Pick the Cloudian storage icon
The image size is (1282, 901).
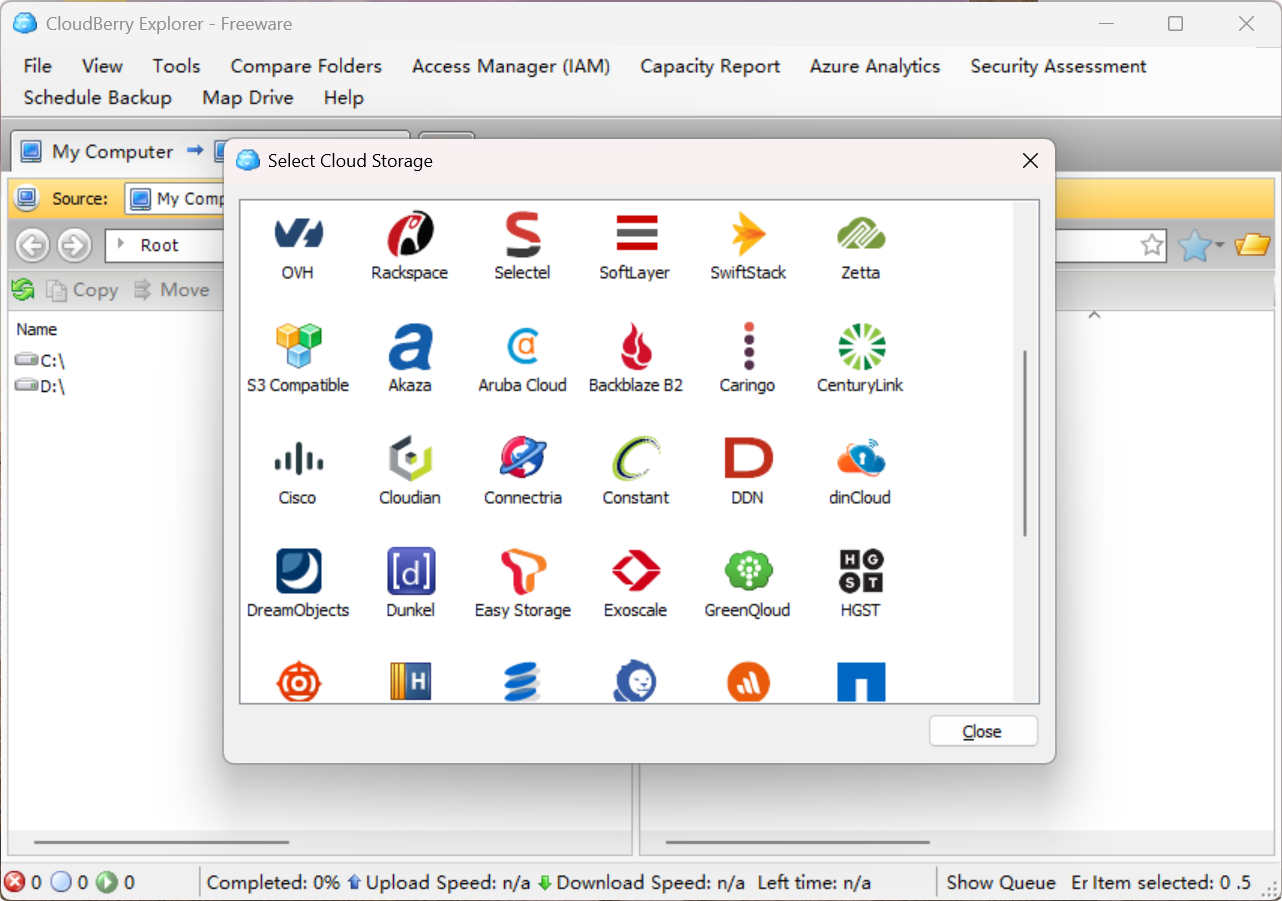[x=409, y=460]
